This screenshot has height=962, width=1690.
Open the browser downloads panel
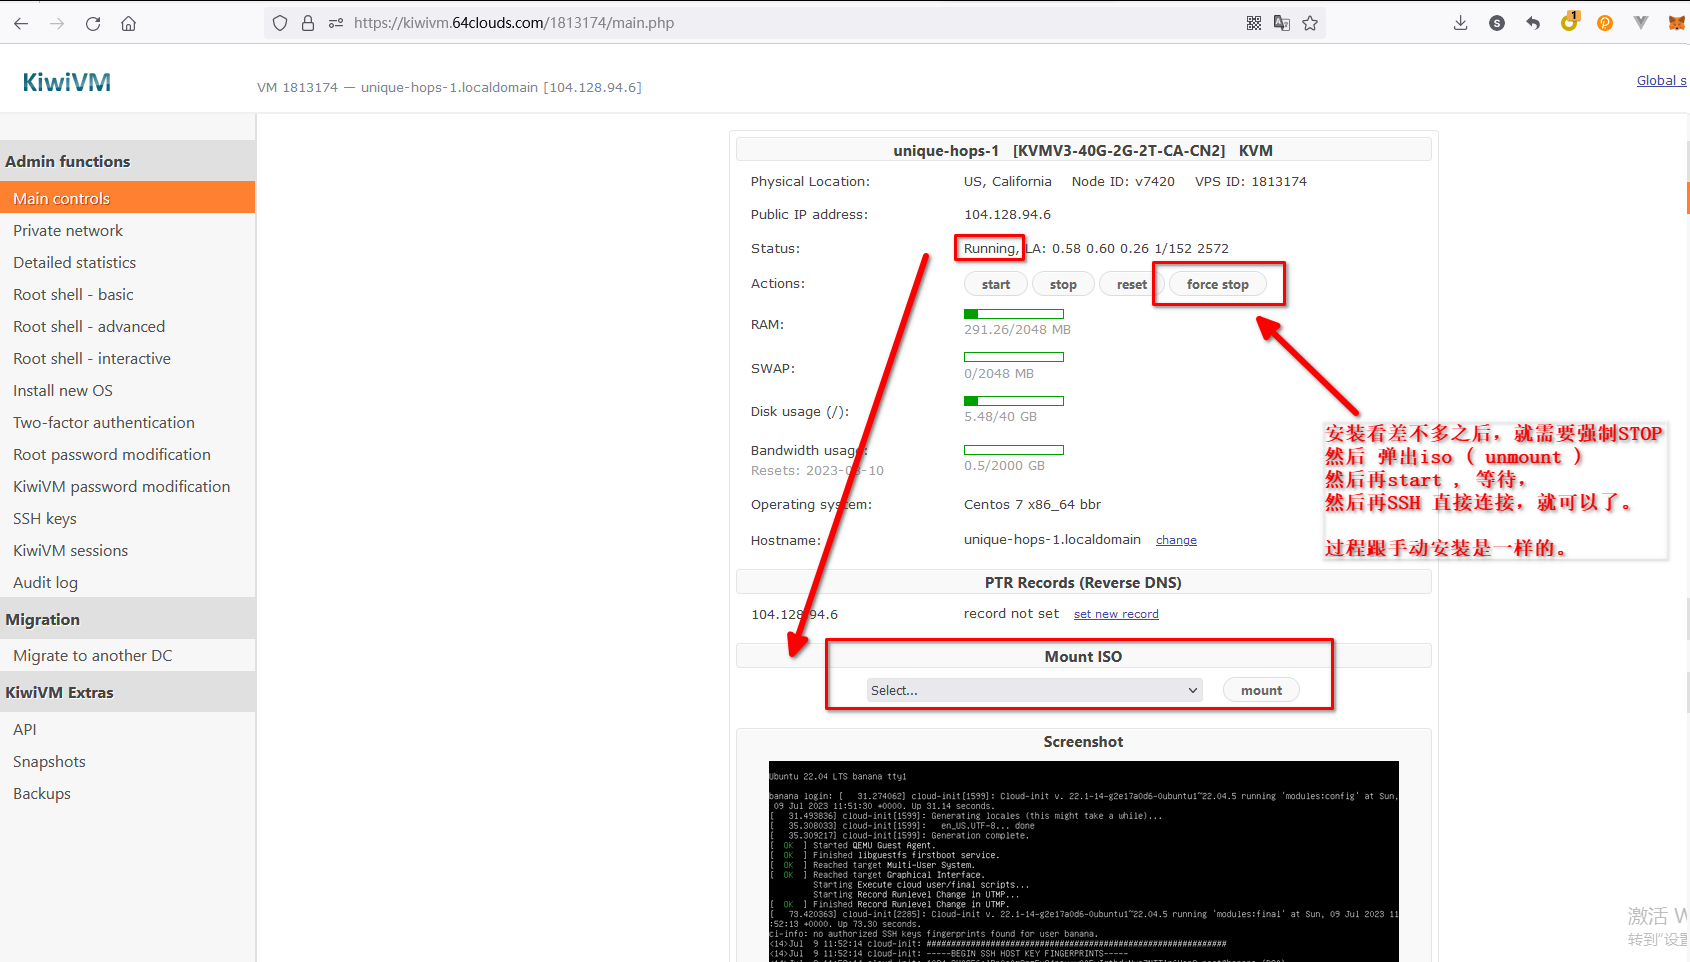[1460, 23]
